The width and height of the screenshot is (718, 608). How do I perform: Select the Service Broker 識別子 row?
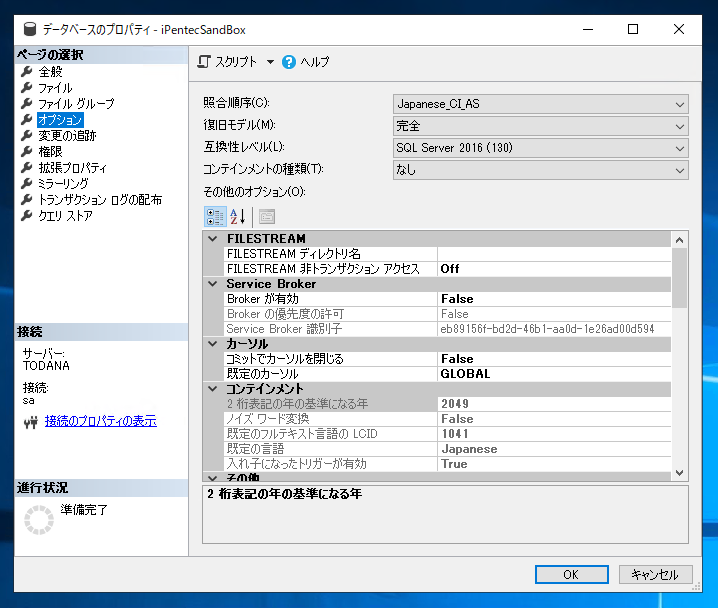pos(448,329)
